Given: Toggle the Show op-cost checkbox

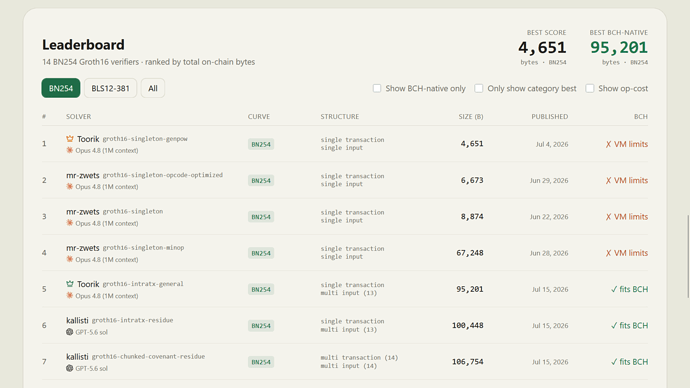Looking at the screenshot, I should point(590,88).
